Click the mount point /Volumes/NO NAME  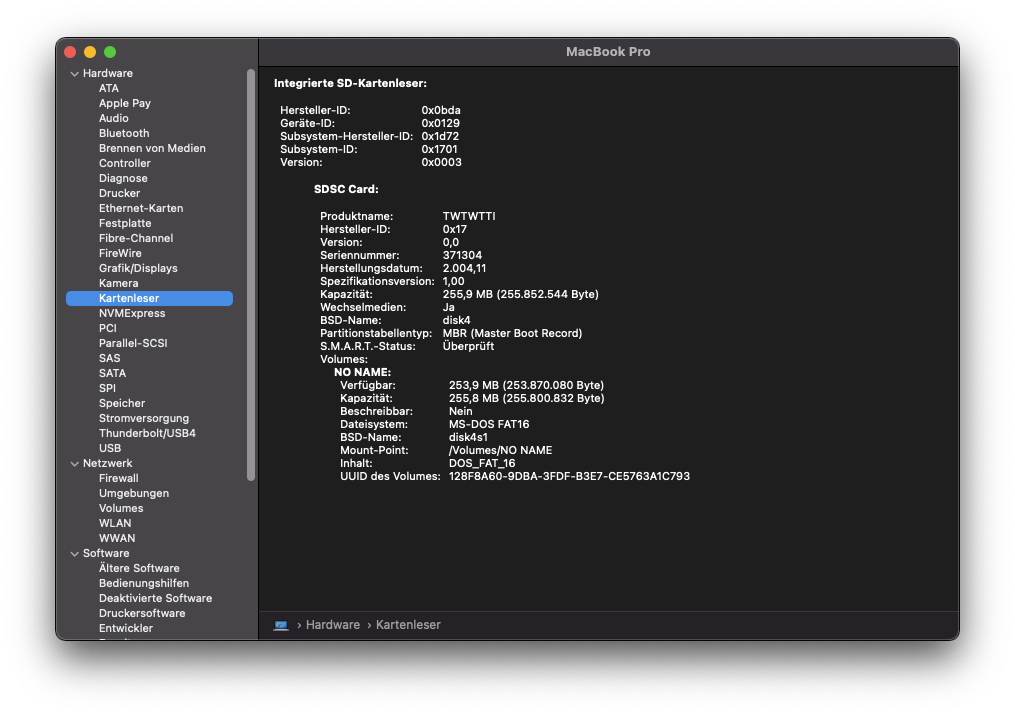pos(500,450)
